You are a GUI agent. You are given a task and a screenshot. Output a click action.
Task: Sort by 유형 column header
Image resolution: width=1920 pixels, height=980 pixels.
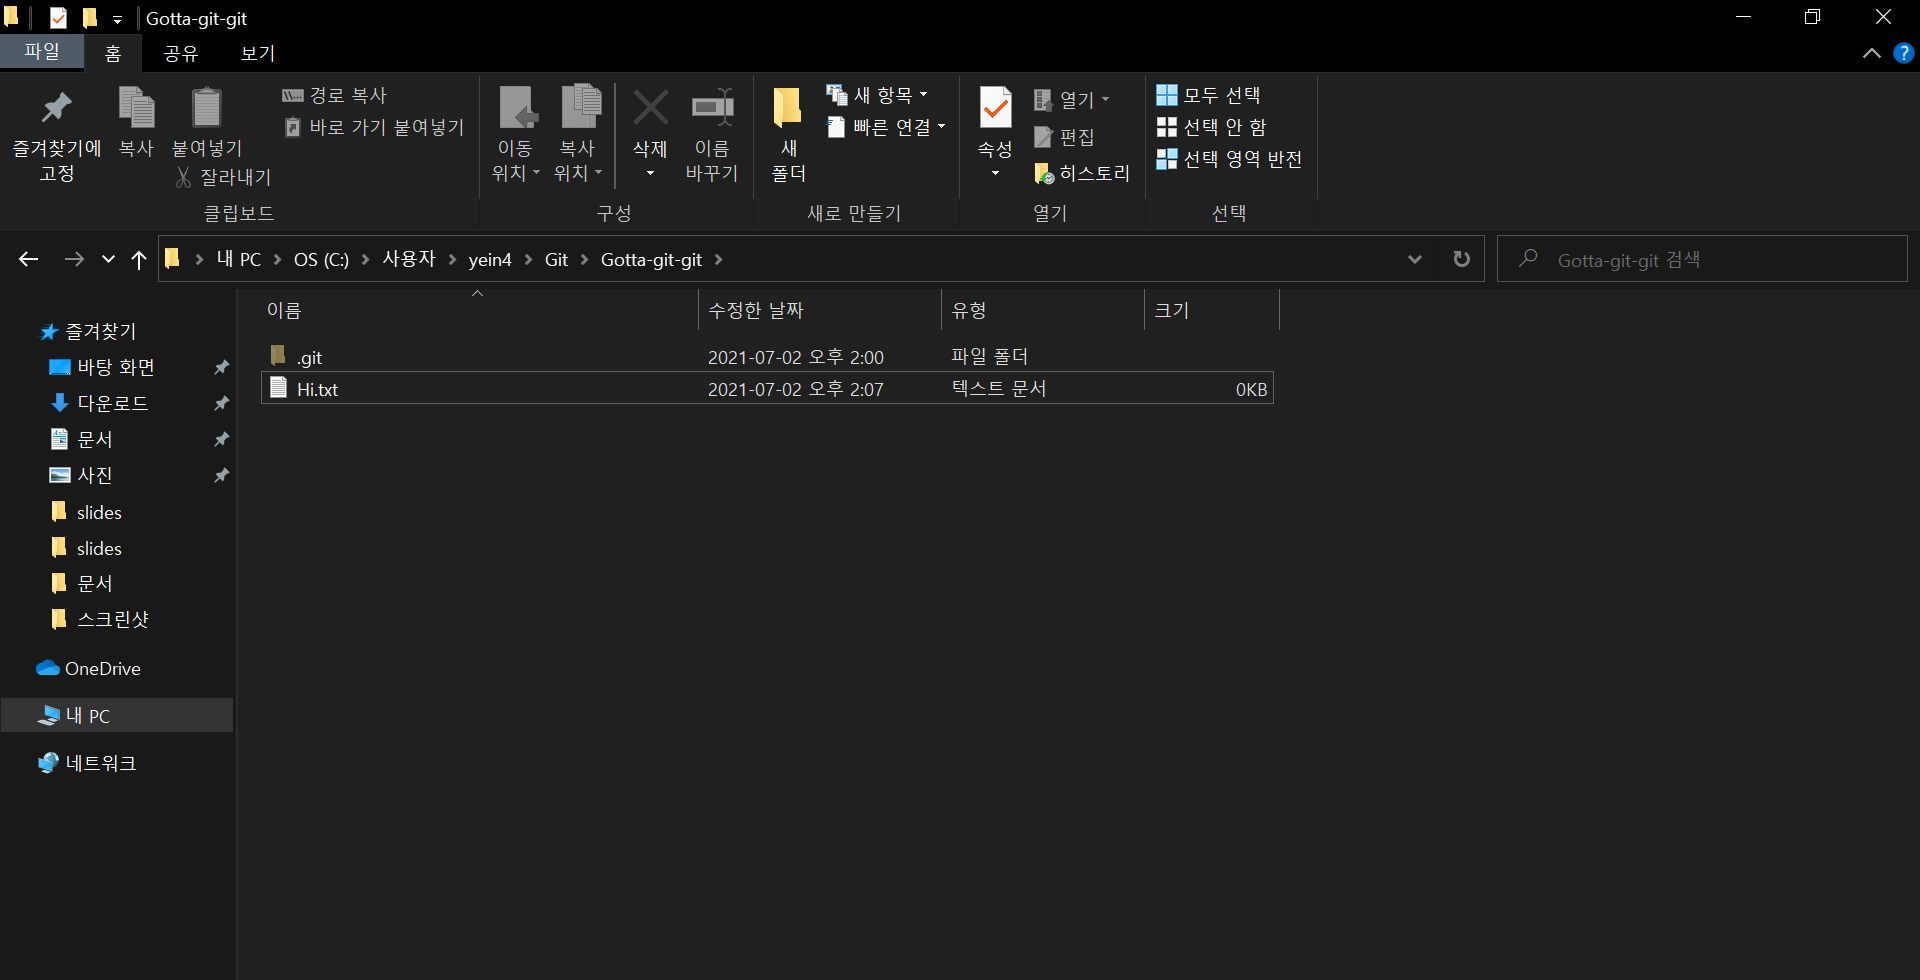(1042, 310)
